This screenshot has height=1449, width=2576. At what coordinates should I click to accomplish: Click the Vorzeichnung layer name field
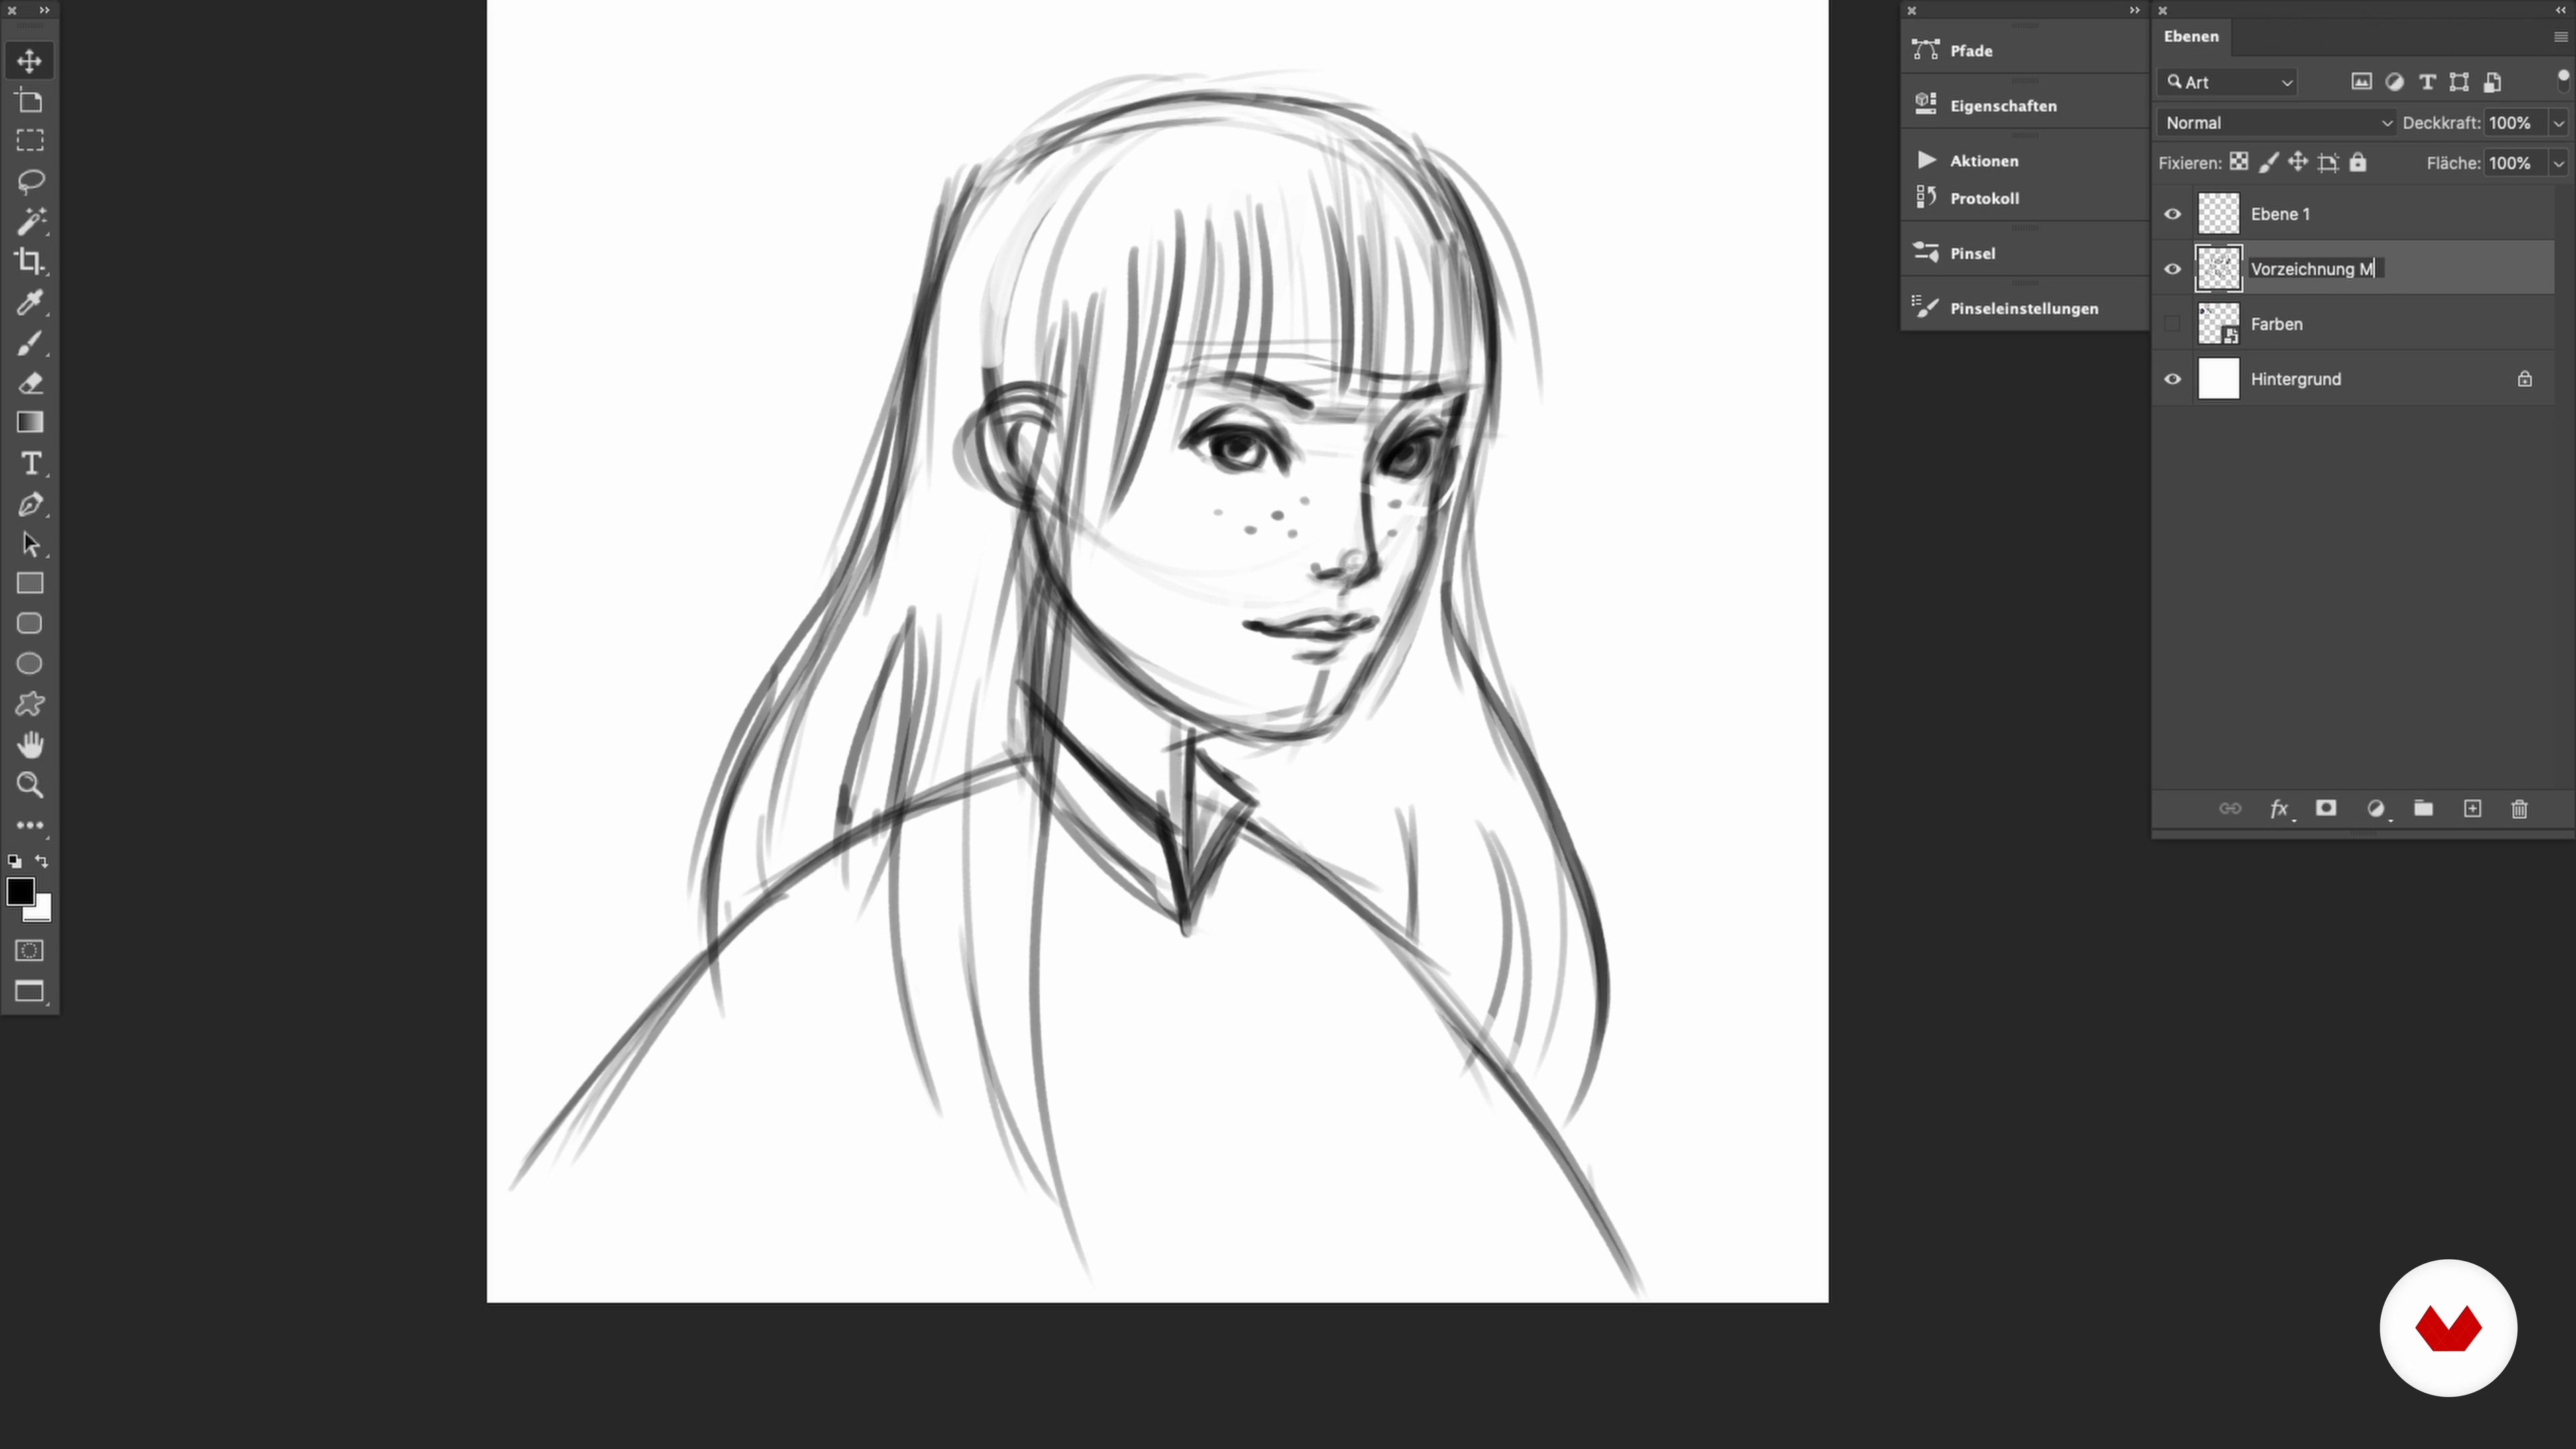(x=2316, y=269)
